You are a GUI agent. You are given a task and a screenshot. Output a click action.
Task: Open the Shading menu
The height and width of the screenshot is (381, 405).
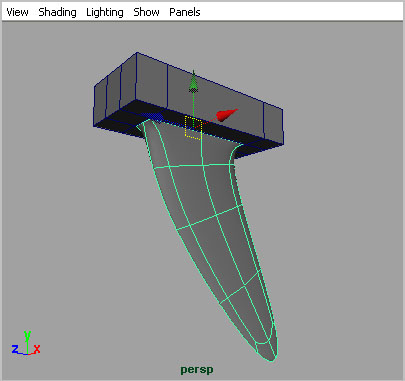(57, 12)
